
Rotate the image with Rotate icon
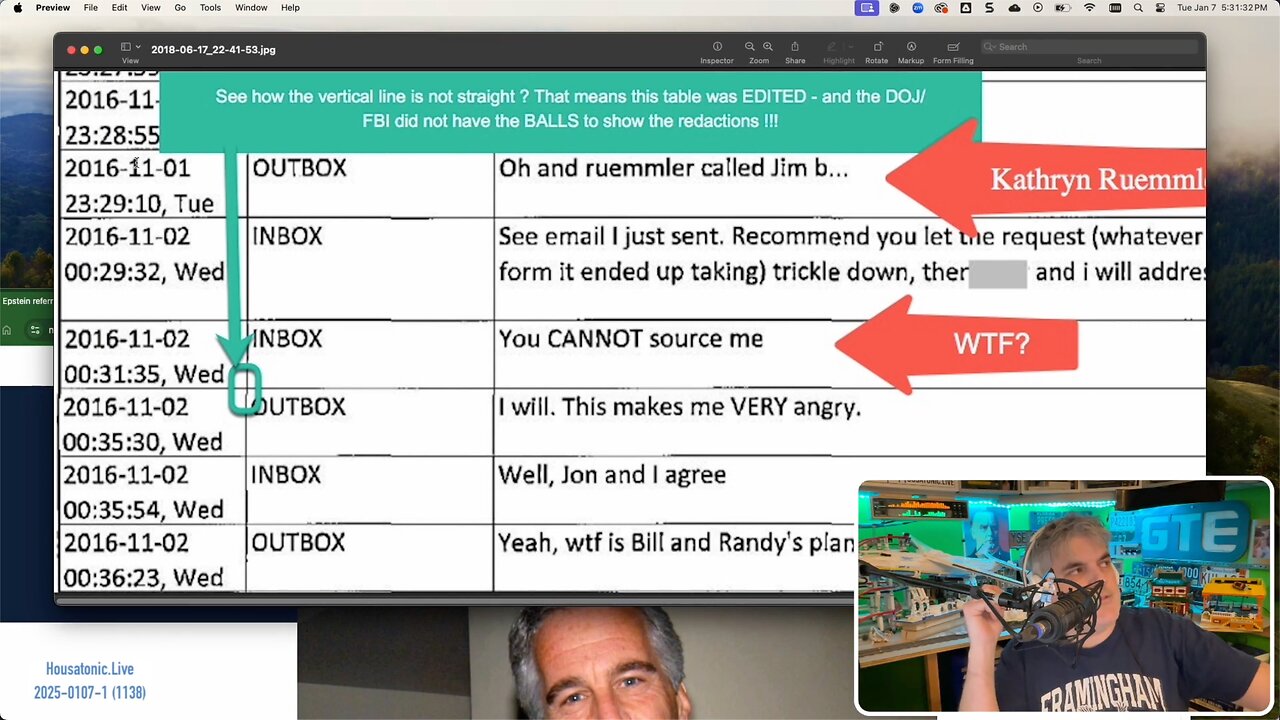877,47
